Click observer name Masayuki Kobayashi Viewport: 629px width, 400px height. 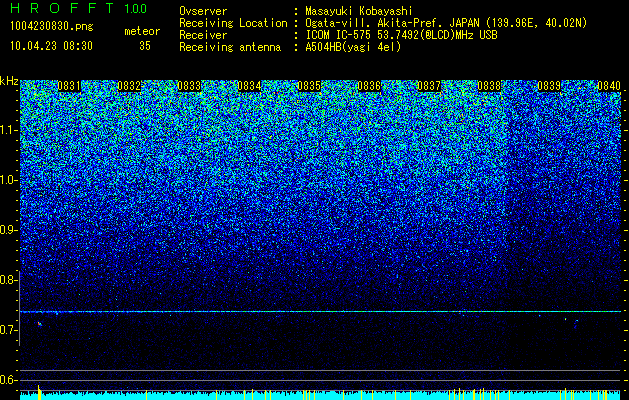point(359,11)
